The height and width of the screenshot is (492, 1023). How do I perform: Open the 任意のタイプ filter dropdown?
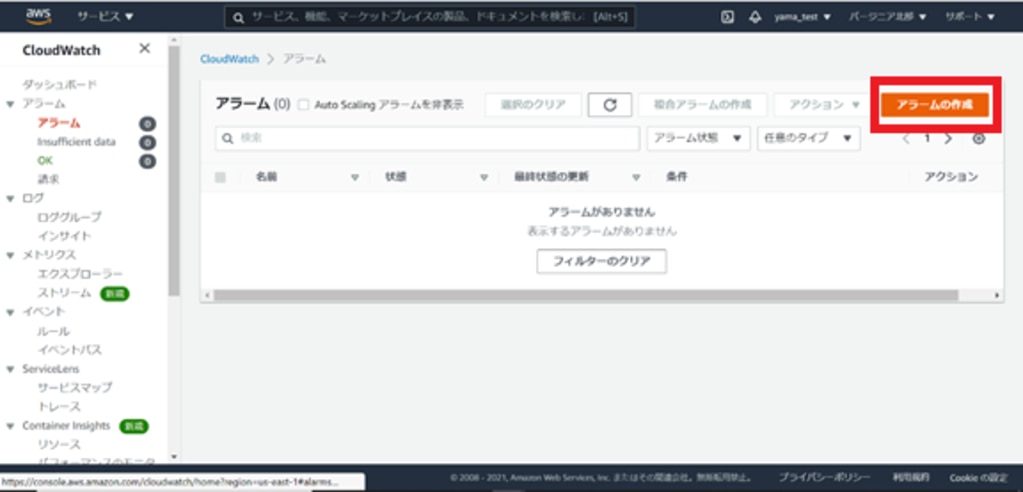point(808,138)
